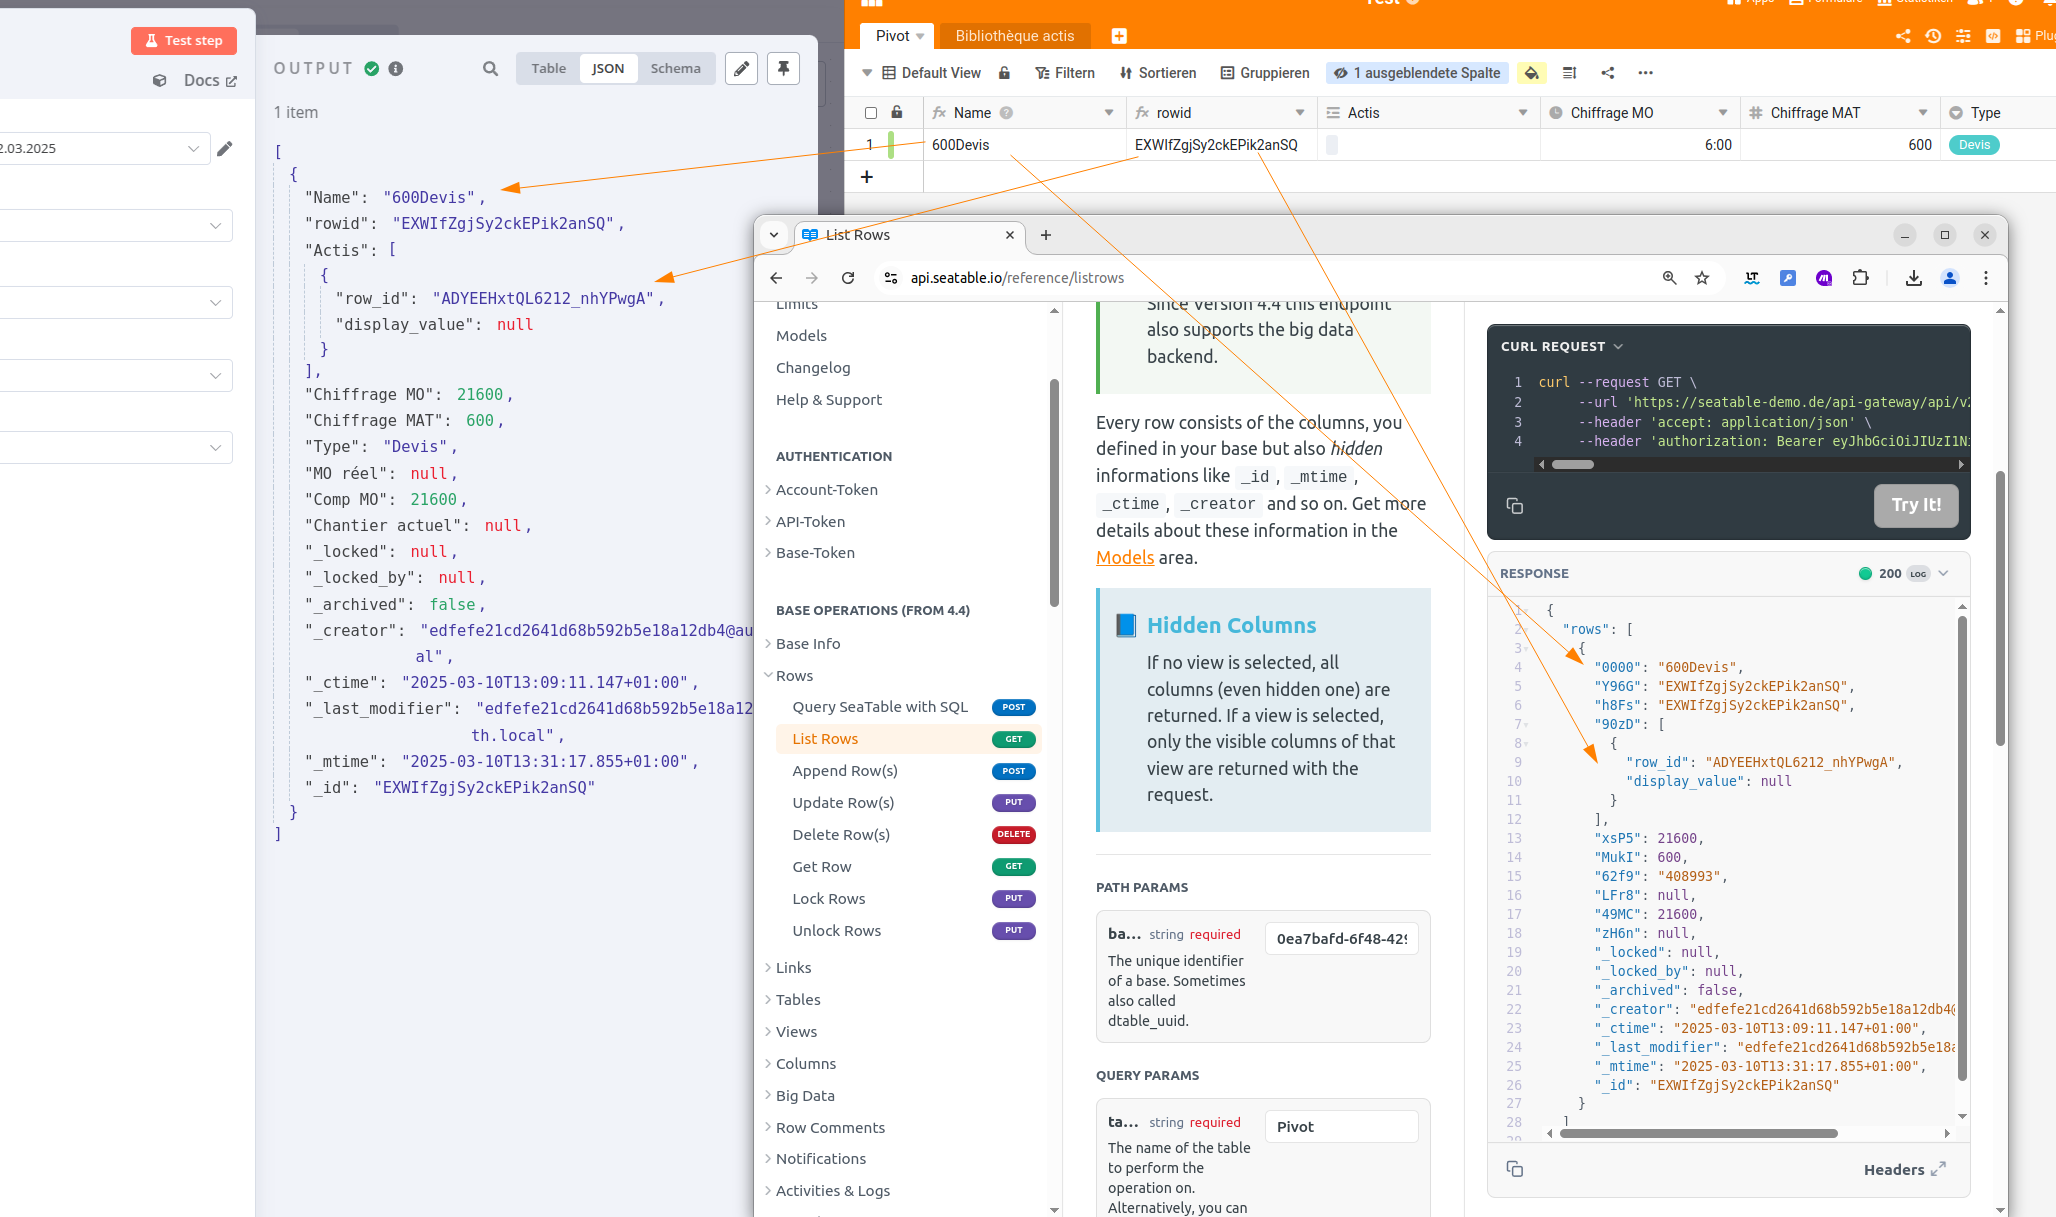The width and height of the screenshot is (2056, 1217).
Task: Open Name column header dropdown
Action: 1109,113
